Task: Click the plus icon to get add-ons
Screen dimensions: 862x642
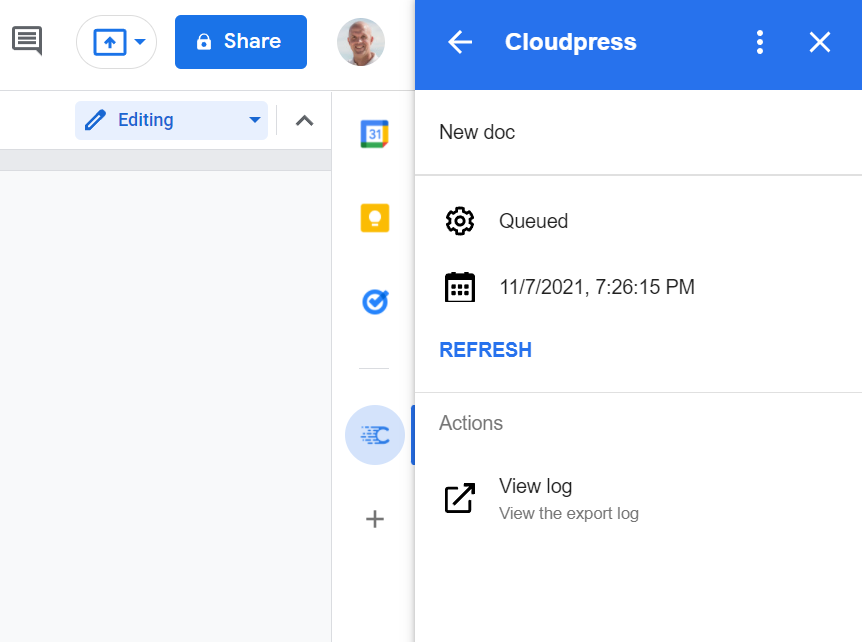Action: coord(375,519)
